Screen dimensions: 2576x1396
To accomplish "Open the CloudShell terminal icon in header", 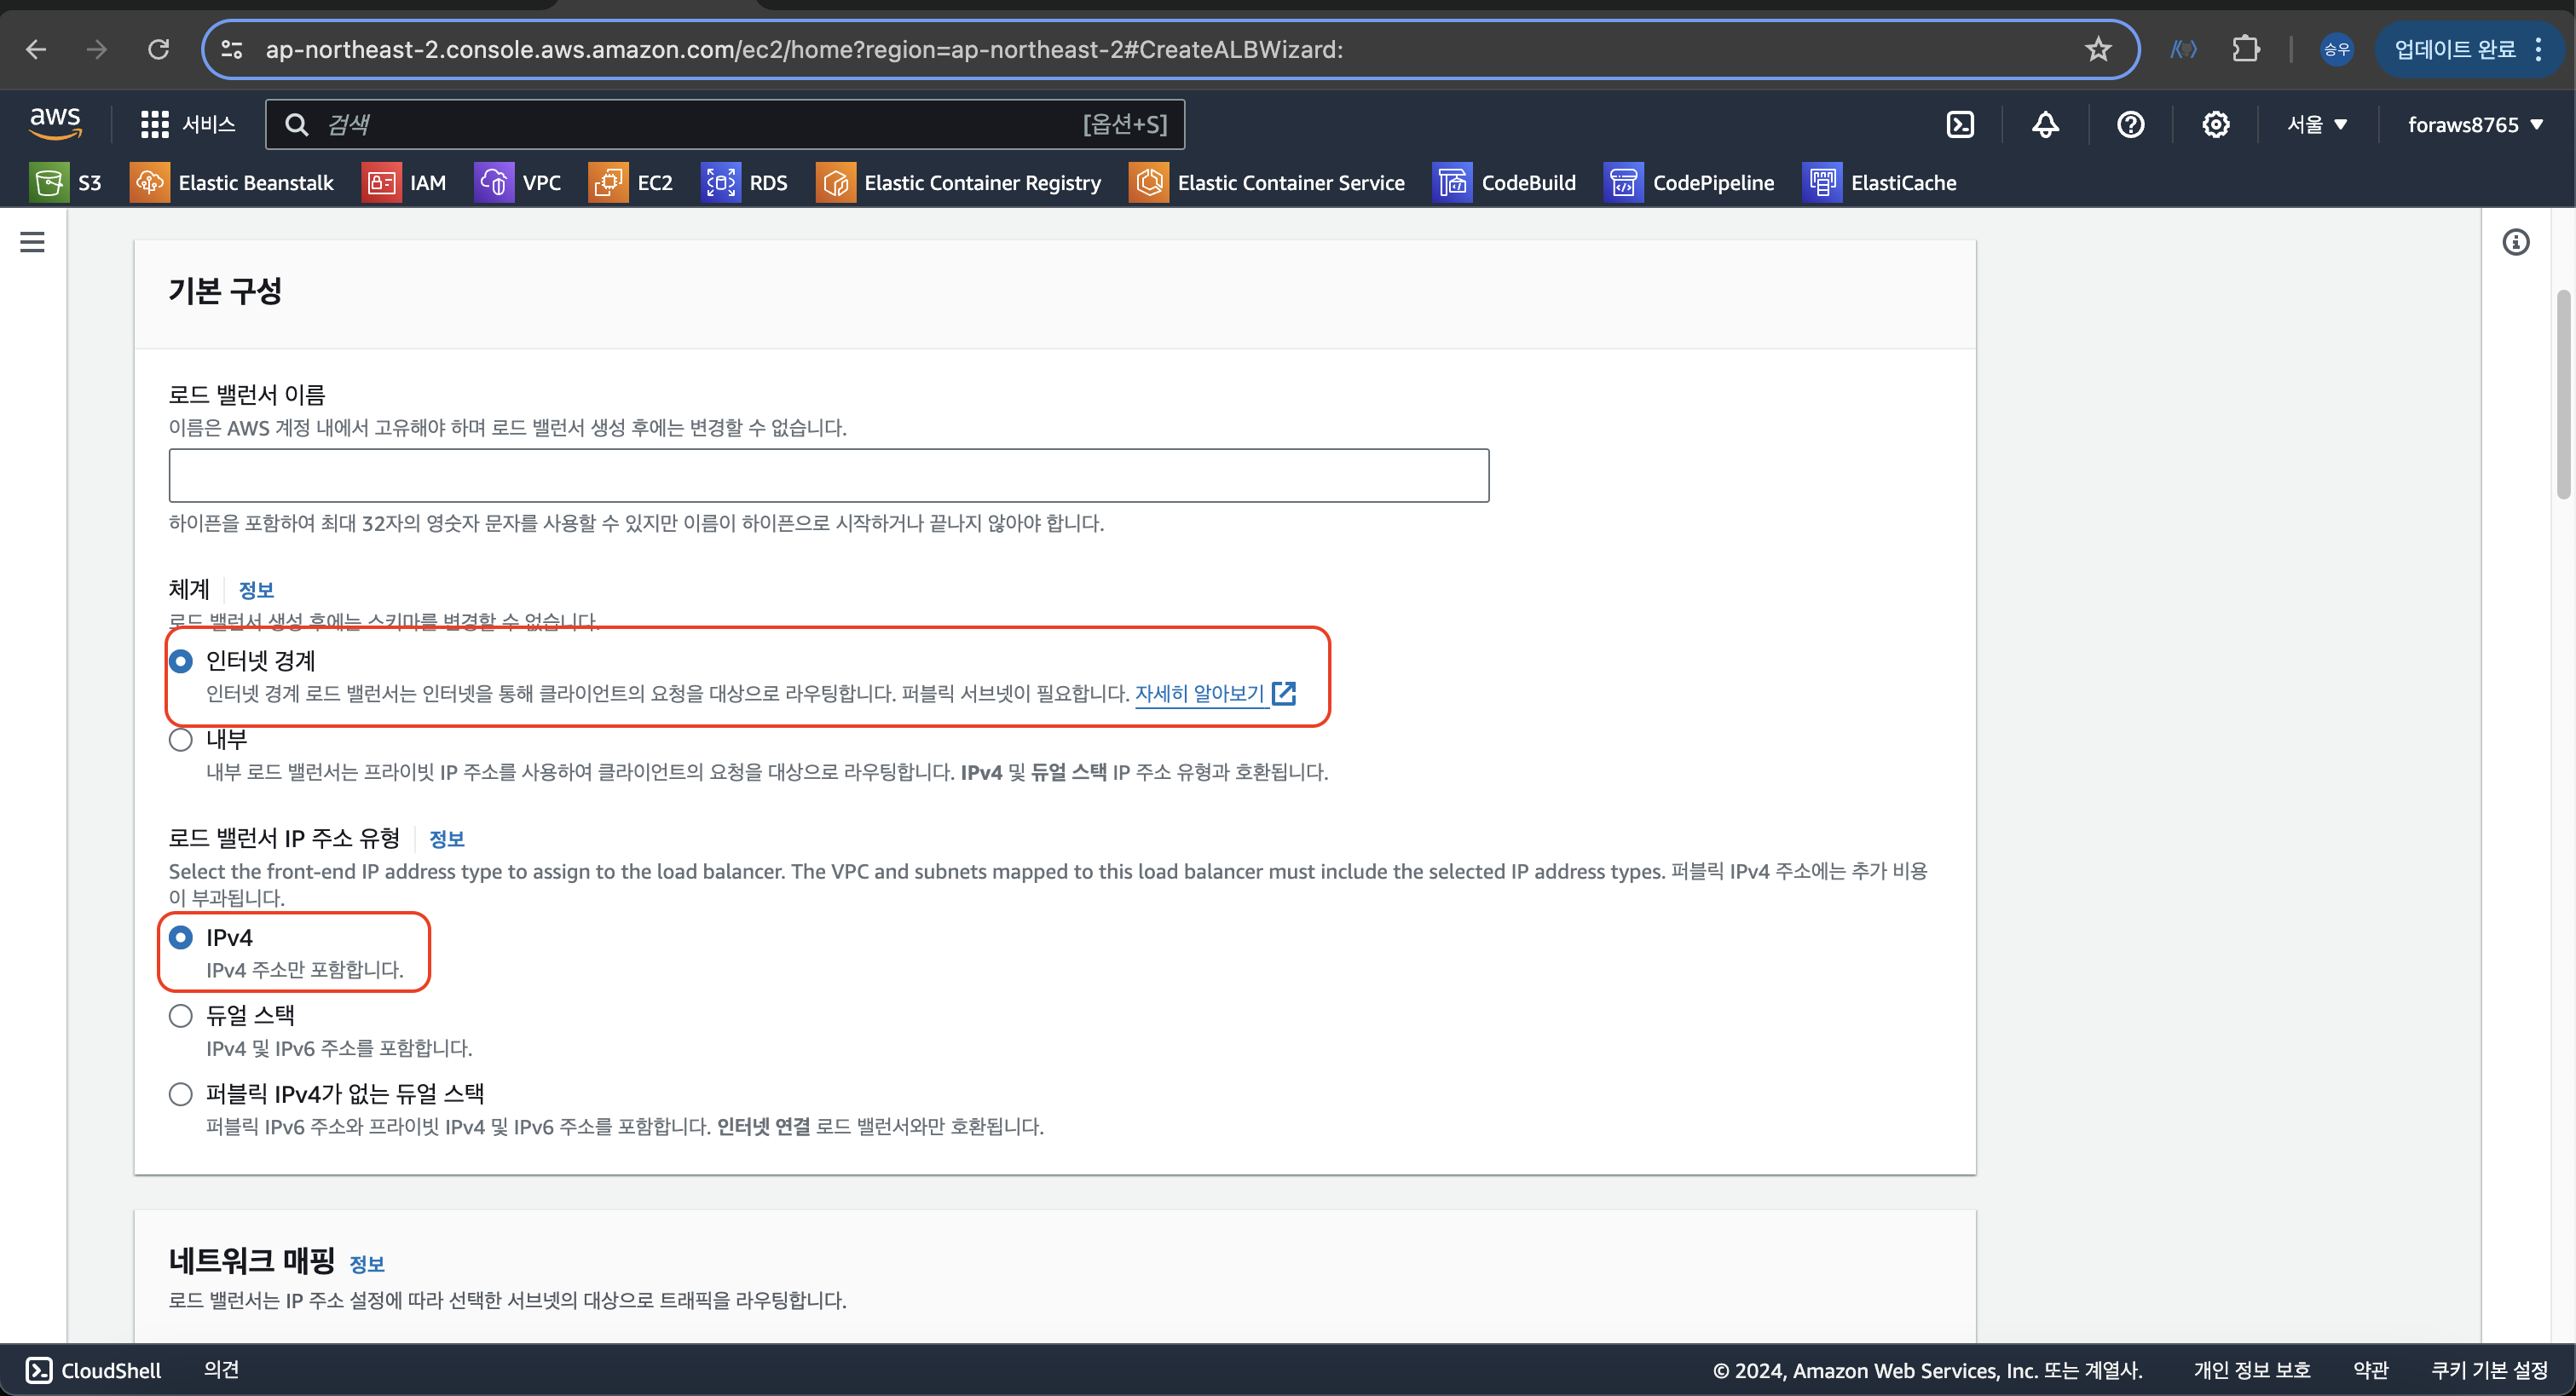I will [x=1960, y=125].
